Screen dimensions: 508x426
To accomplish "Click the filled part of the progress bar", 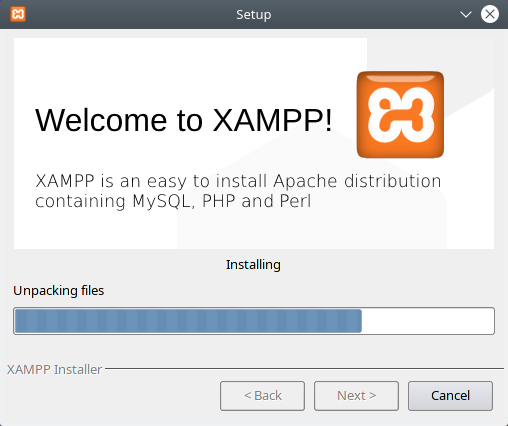I will point(188,321).
